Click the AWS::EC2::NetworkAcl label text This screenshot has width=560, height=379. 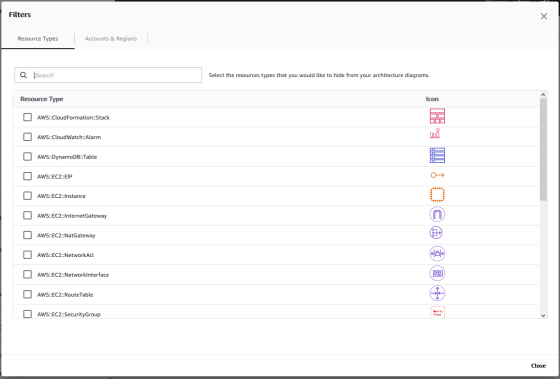[66, 255]
